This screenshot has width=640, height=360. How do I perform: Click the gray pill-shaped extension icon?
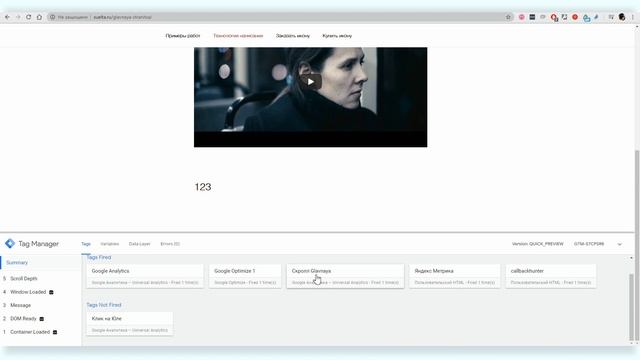[543, 17]
